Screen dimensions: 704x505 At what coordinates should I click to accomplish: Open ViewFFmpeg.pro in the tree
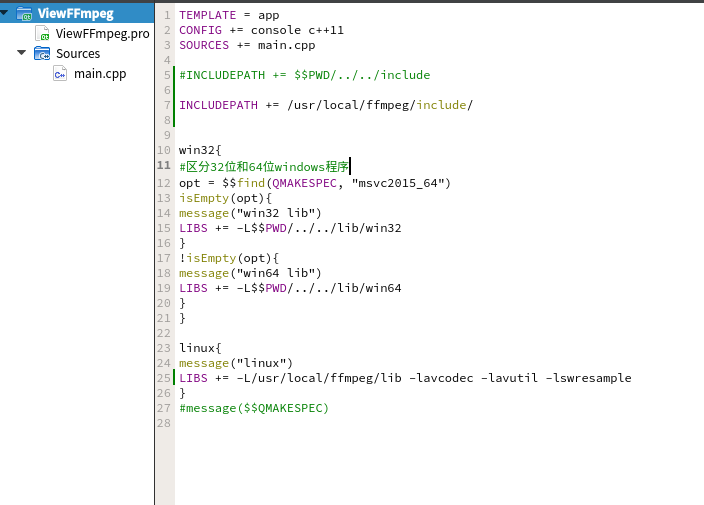(102, 34)
